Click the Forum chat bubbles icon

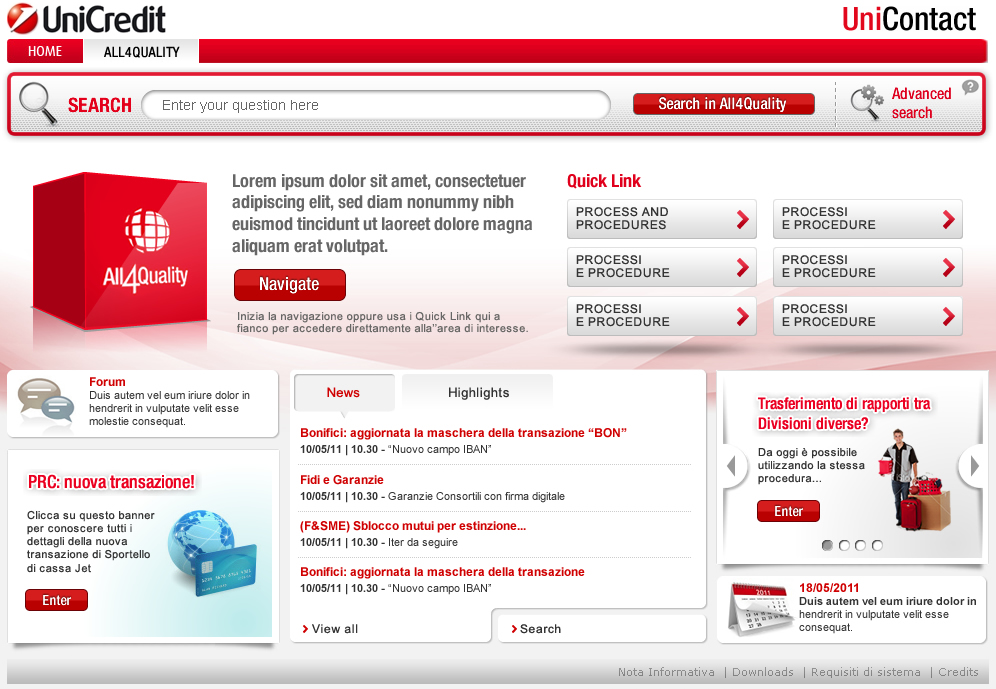click(x=46, y=402)
